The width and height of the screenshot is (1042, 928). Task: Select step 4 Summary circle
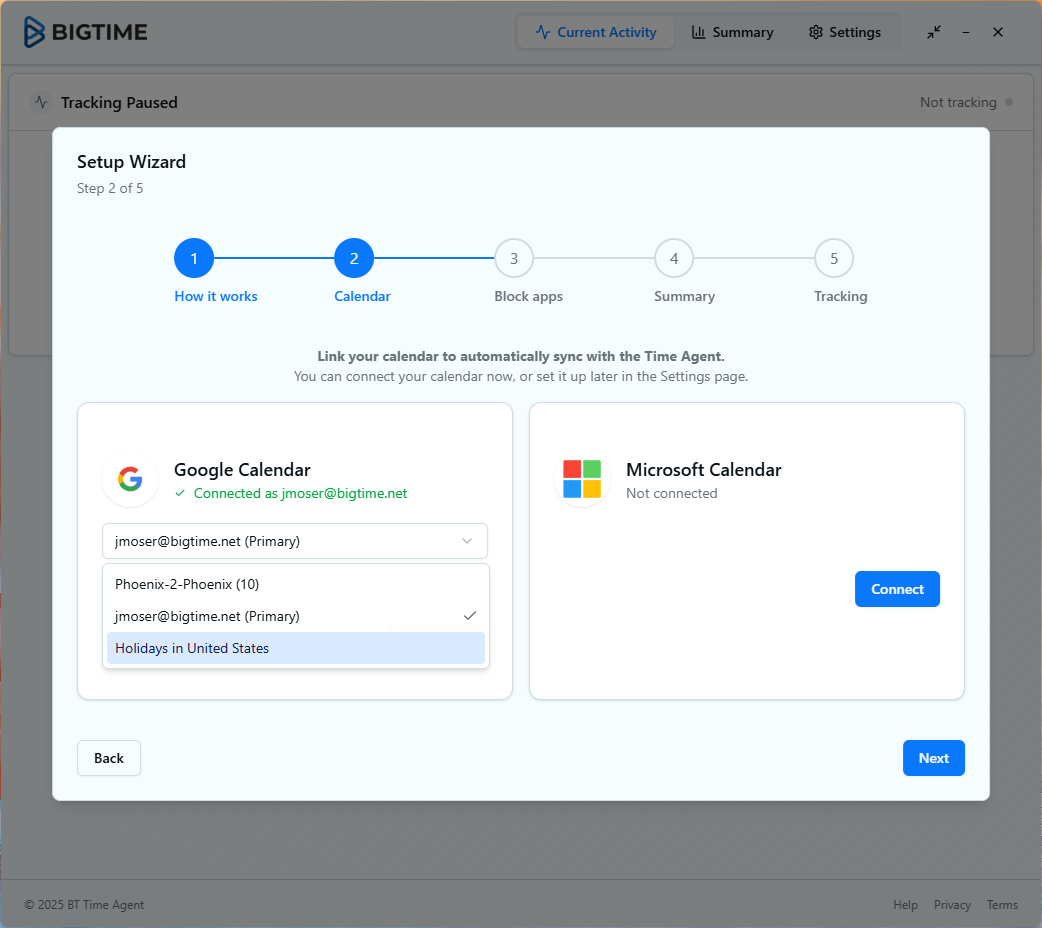pyautogui.click(x=674, y=258)
